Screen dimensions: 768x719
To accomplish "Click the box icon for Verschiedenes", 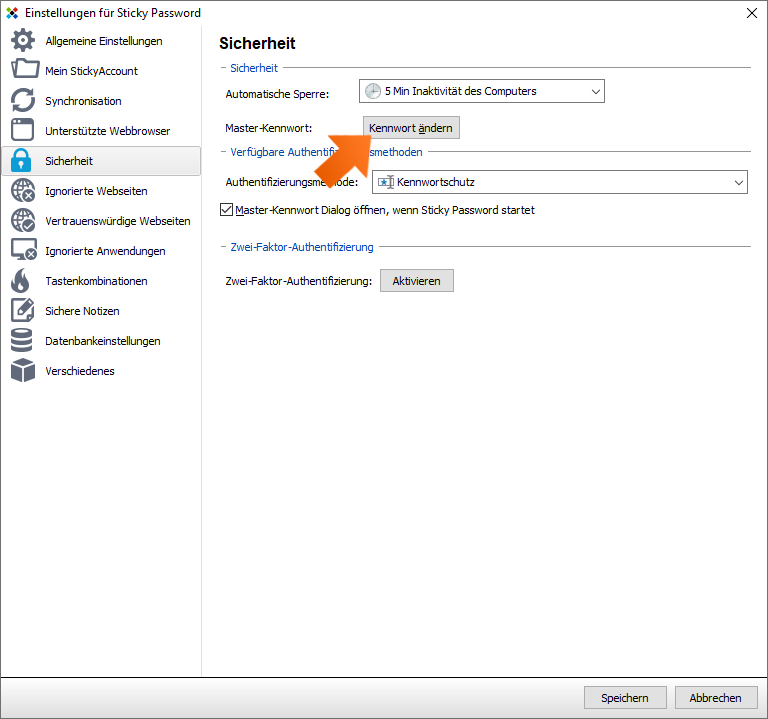I will coord(23,370).
